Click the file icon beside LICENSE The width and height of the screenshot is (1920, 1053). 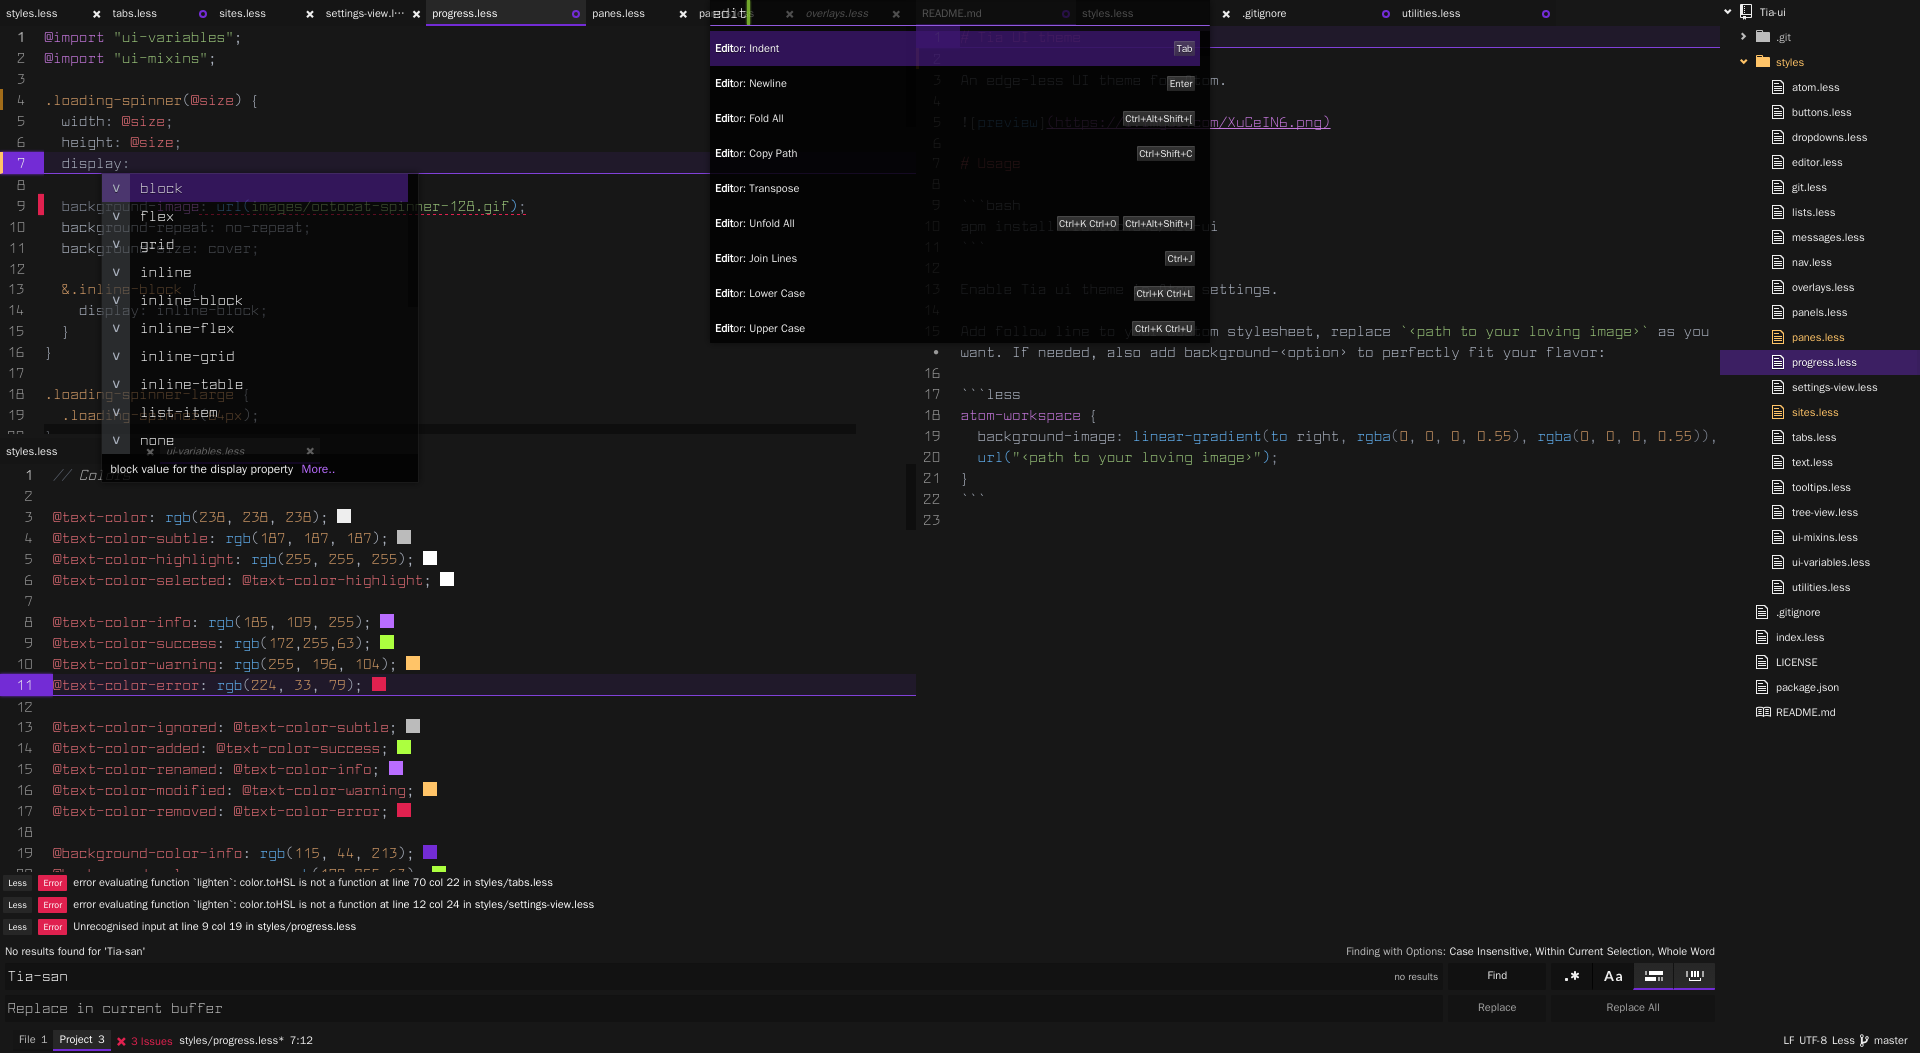point(1762,662)
